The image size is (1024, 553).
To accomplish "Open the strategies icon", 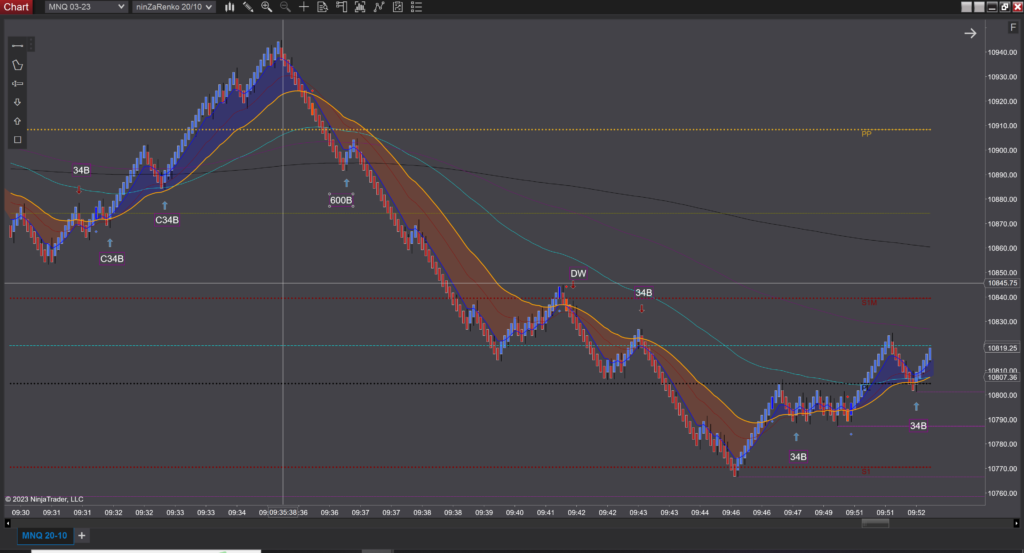I will click(398, 7).
